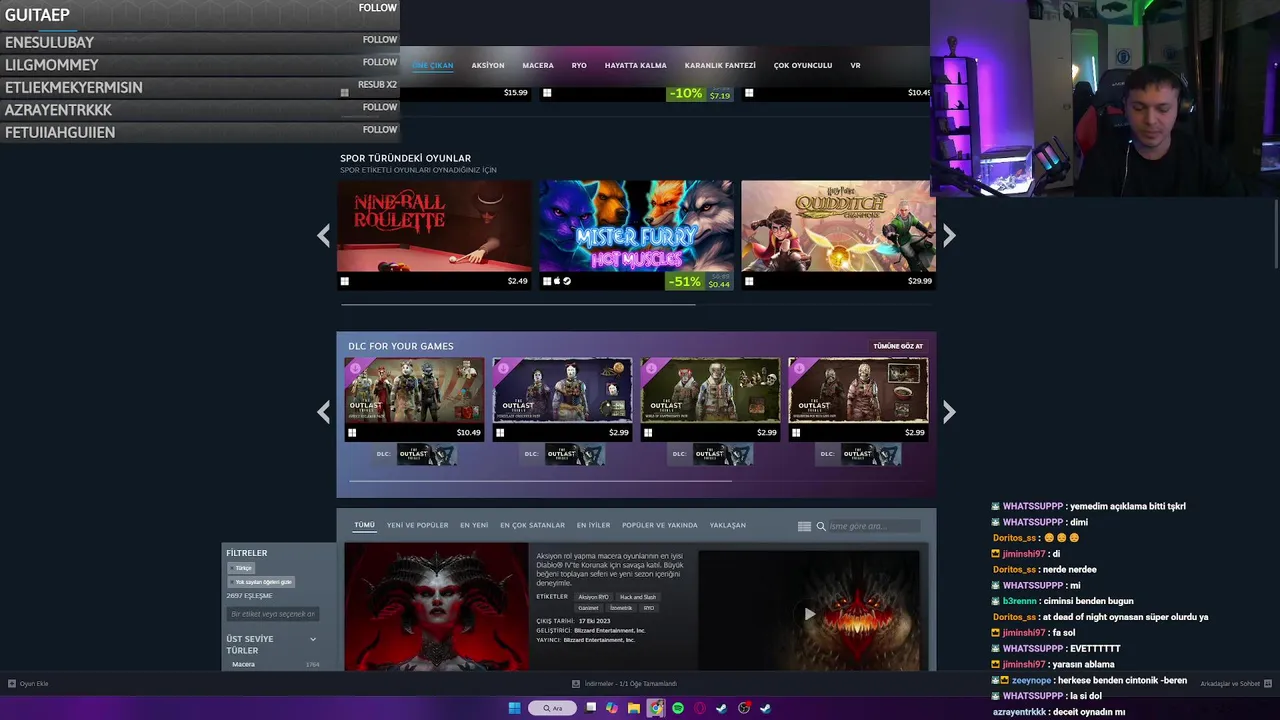Switch to Popüler ve Yakında tab
This screenshot has height=720, width=1280.
tap(659, 525)
